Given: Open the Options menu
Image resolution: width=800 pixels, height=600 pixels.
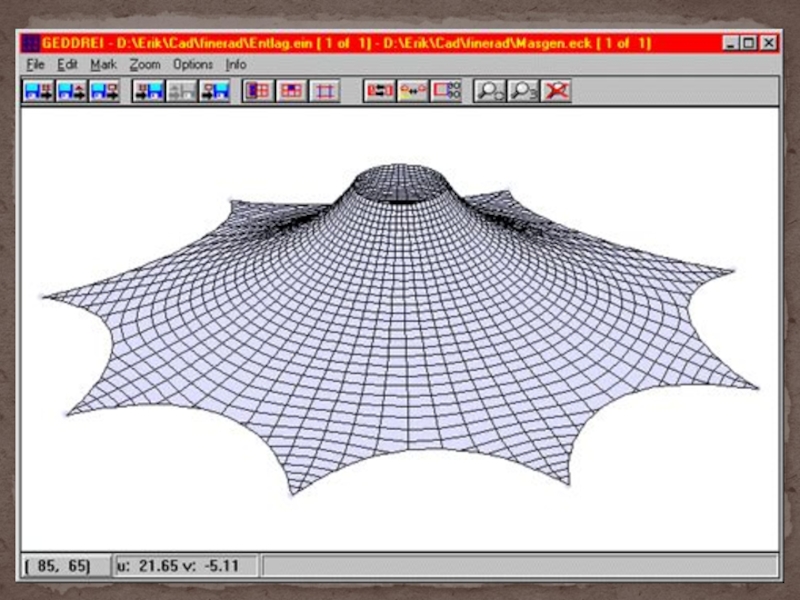Looking at the screenshot, I should 193,65.
